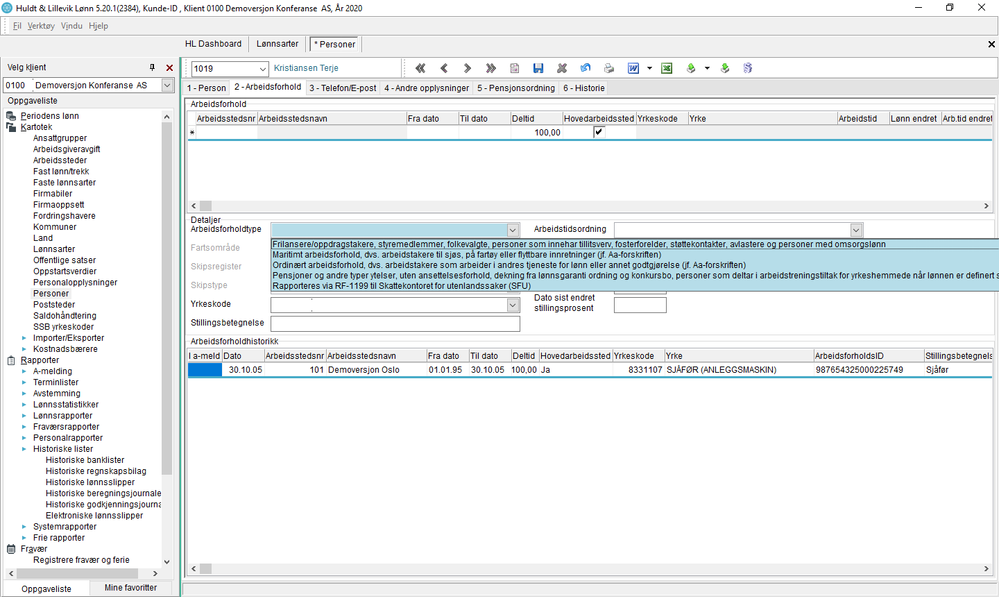This screenshot has height=597, width=999.
Task: Open the Hjelp menu
Action: [98, 26]
